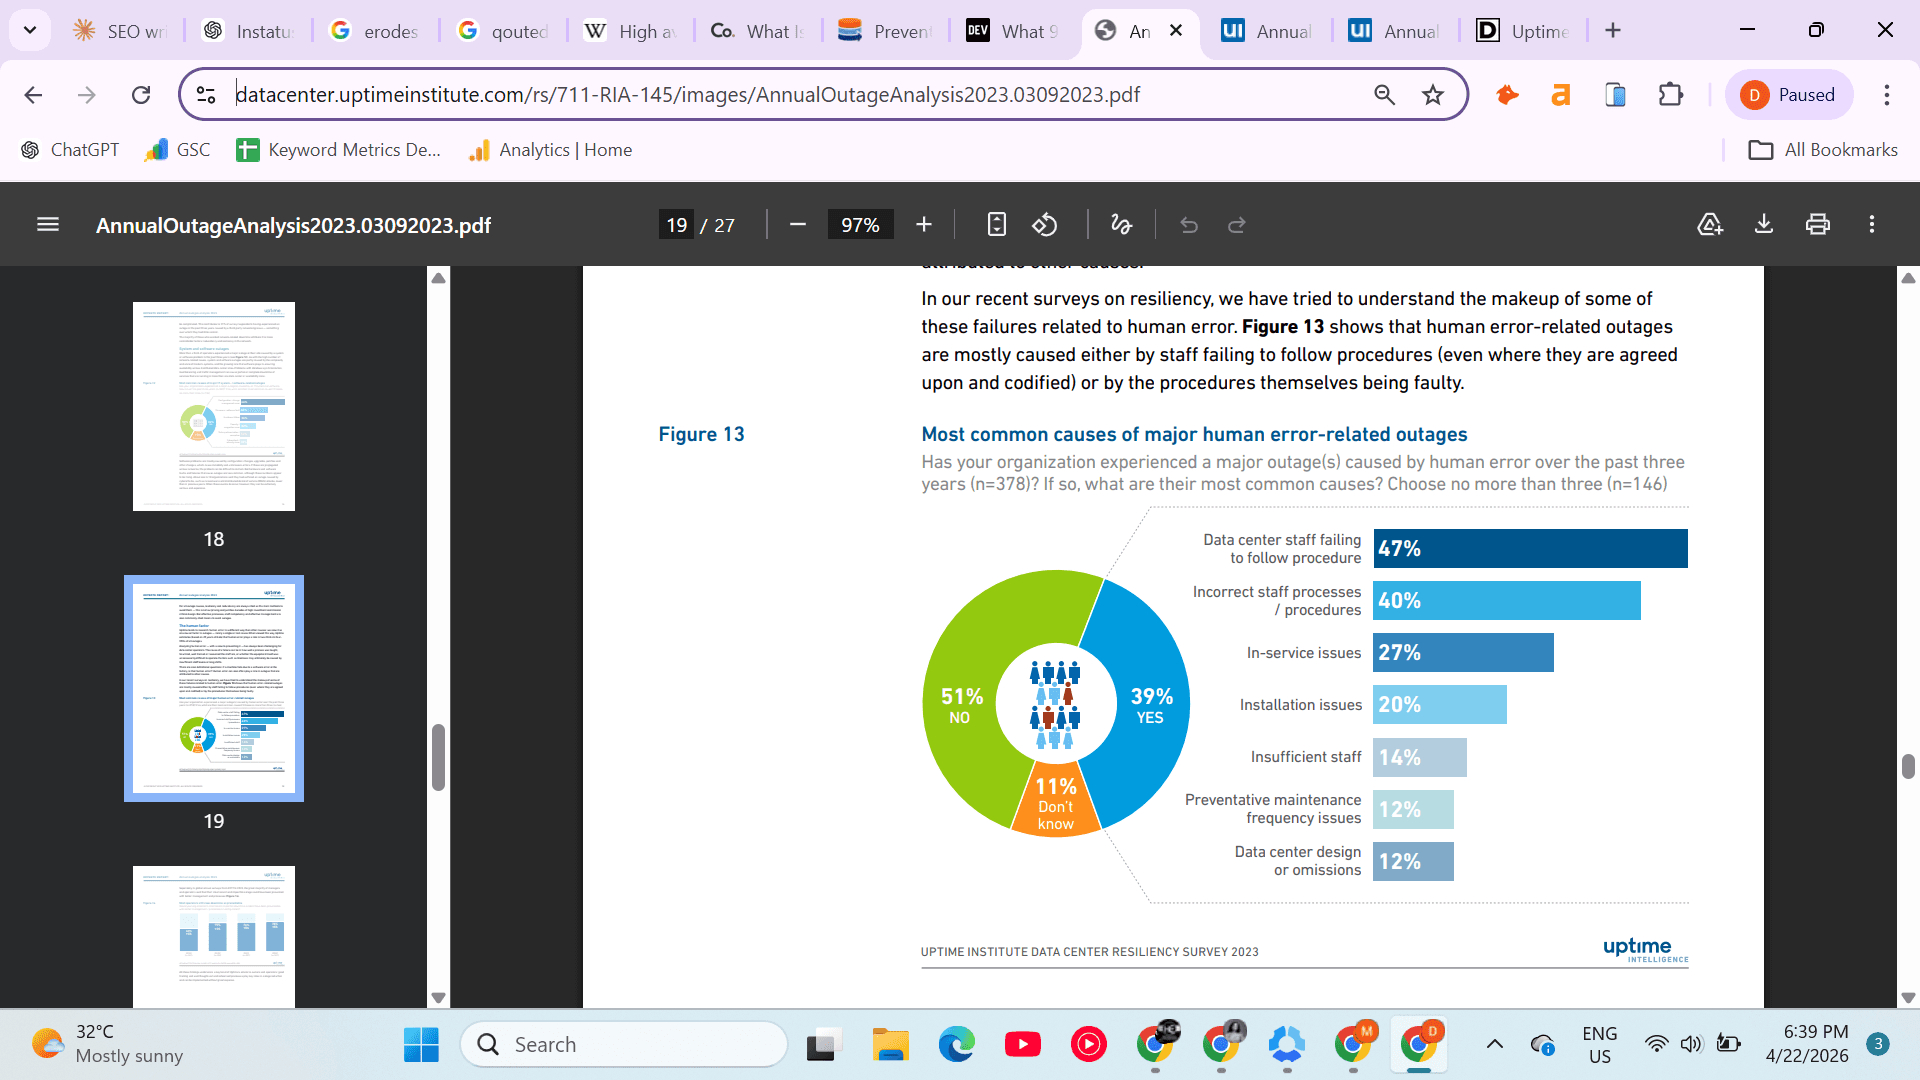Open the ChatGPT bookmark
1920x1080 pixels.
point(70,150)
